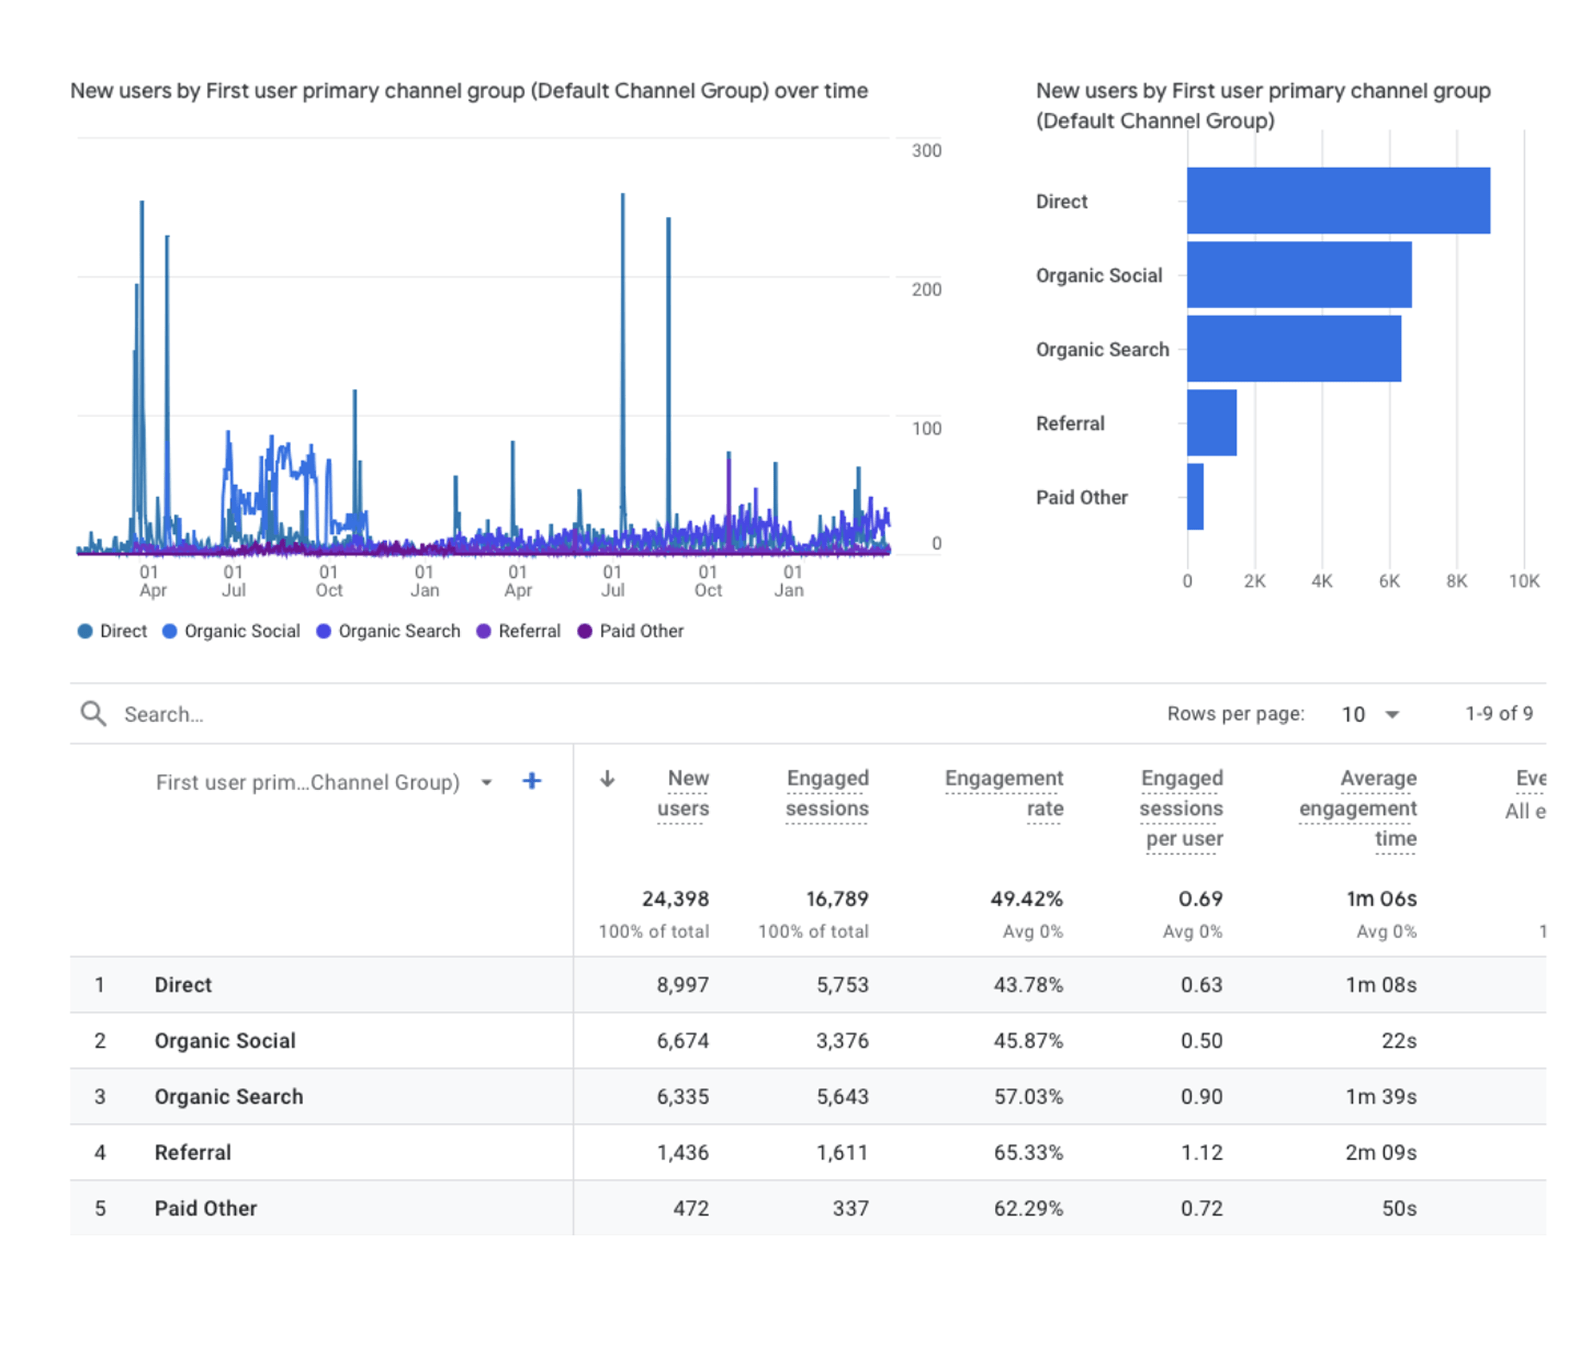Click the plus icon to add dimension
The width and height of the screenshot is (1580, 1358).
pyautogui.click(x=532, y=781)
